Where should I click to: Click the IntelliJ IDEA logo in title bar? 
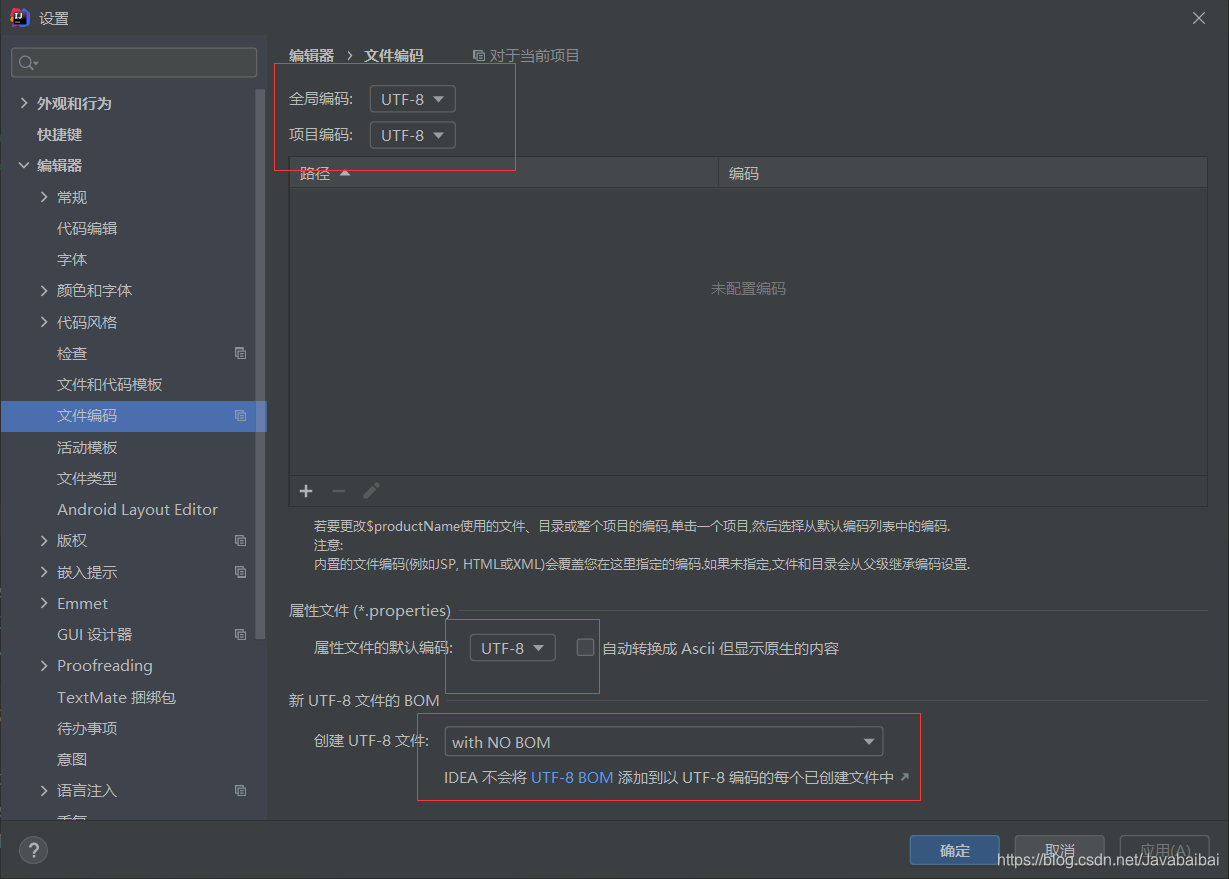point(20,17)
